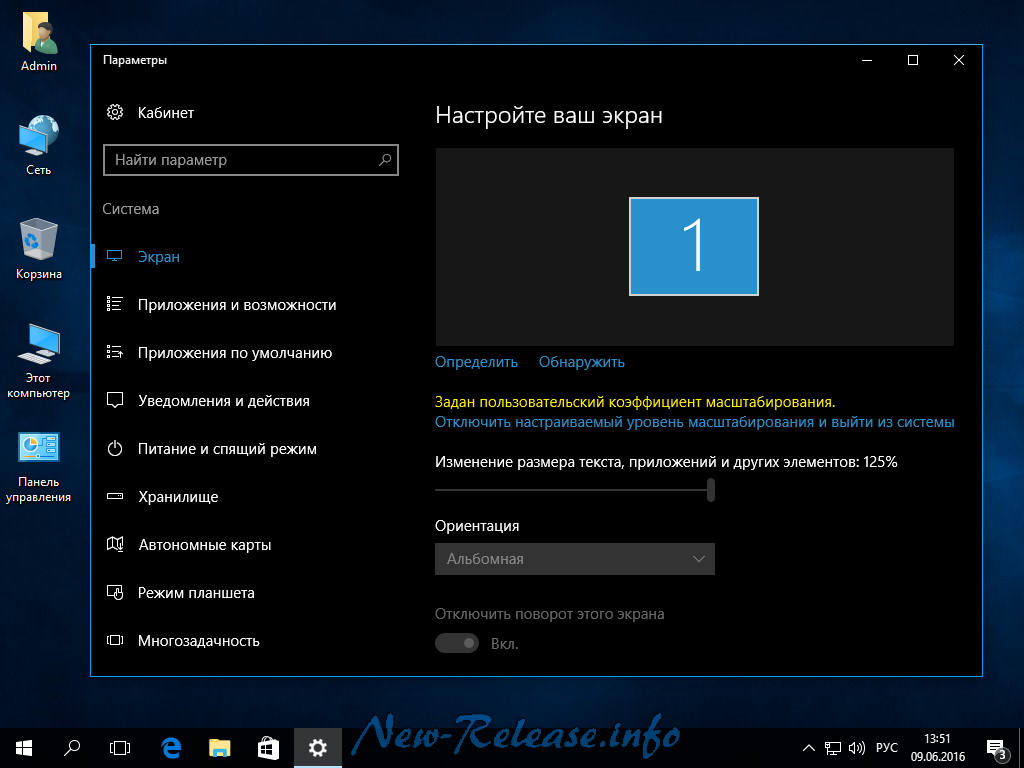Click the Определить link
The height and width of the screenshot is (768, 1024).
476,362
